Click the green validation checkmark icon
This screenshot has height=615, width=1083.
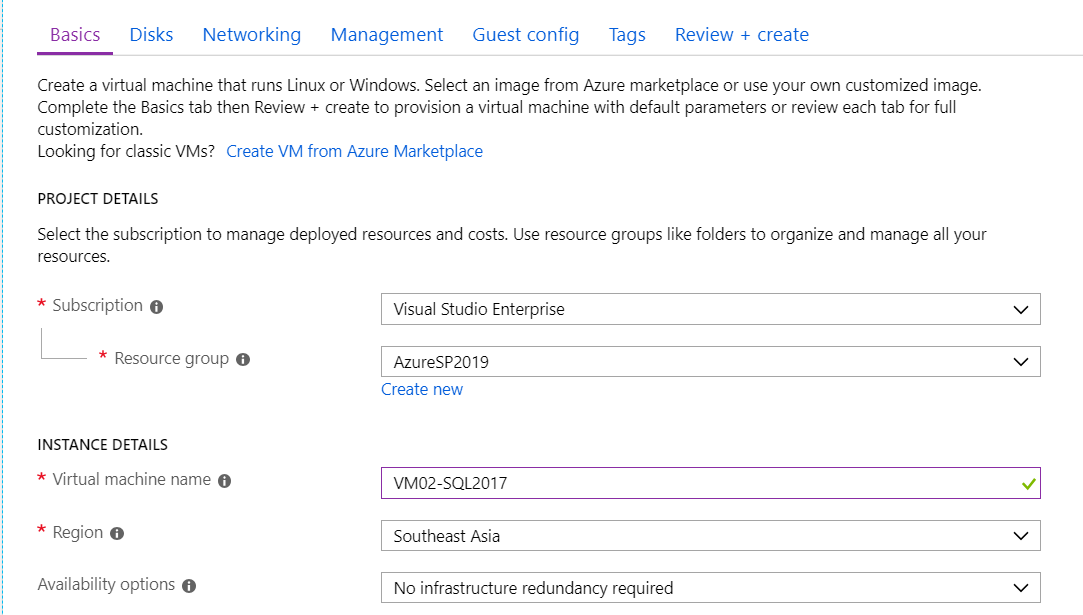tap(1028, 483)
